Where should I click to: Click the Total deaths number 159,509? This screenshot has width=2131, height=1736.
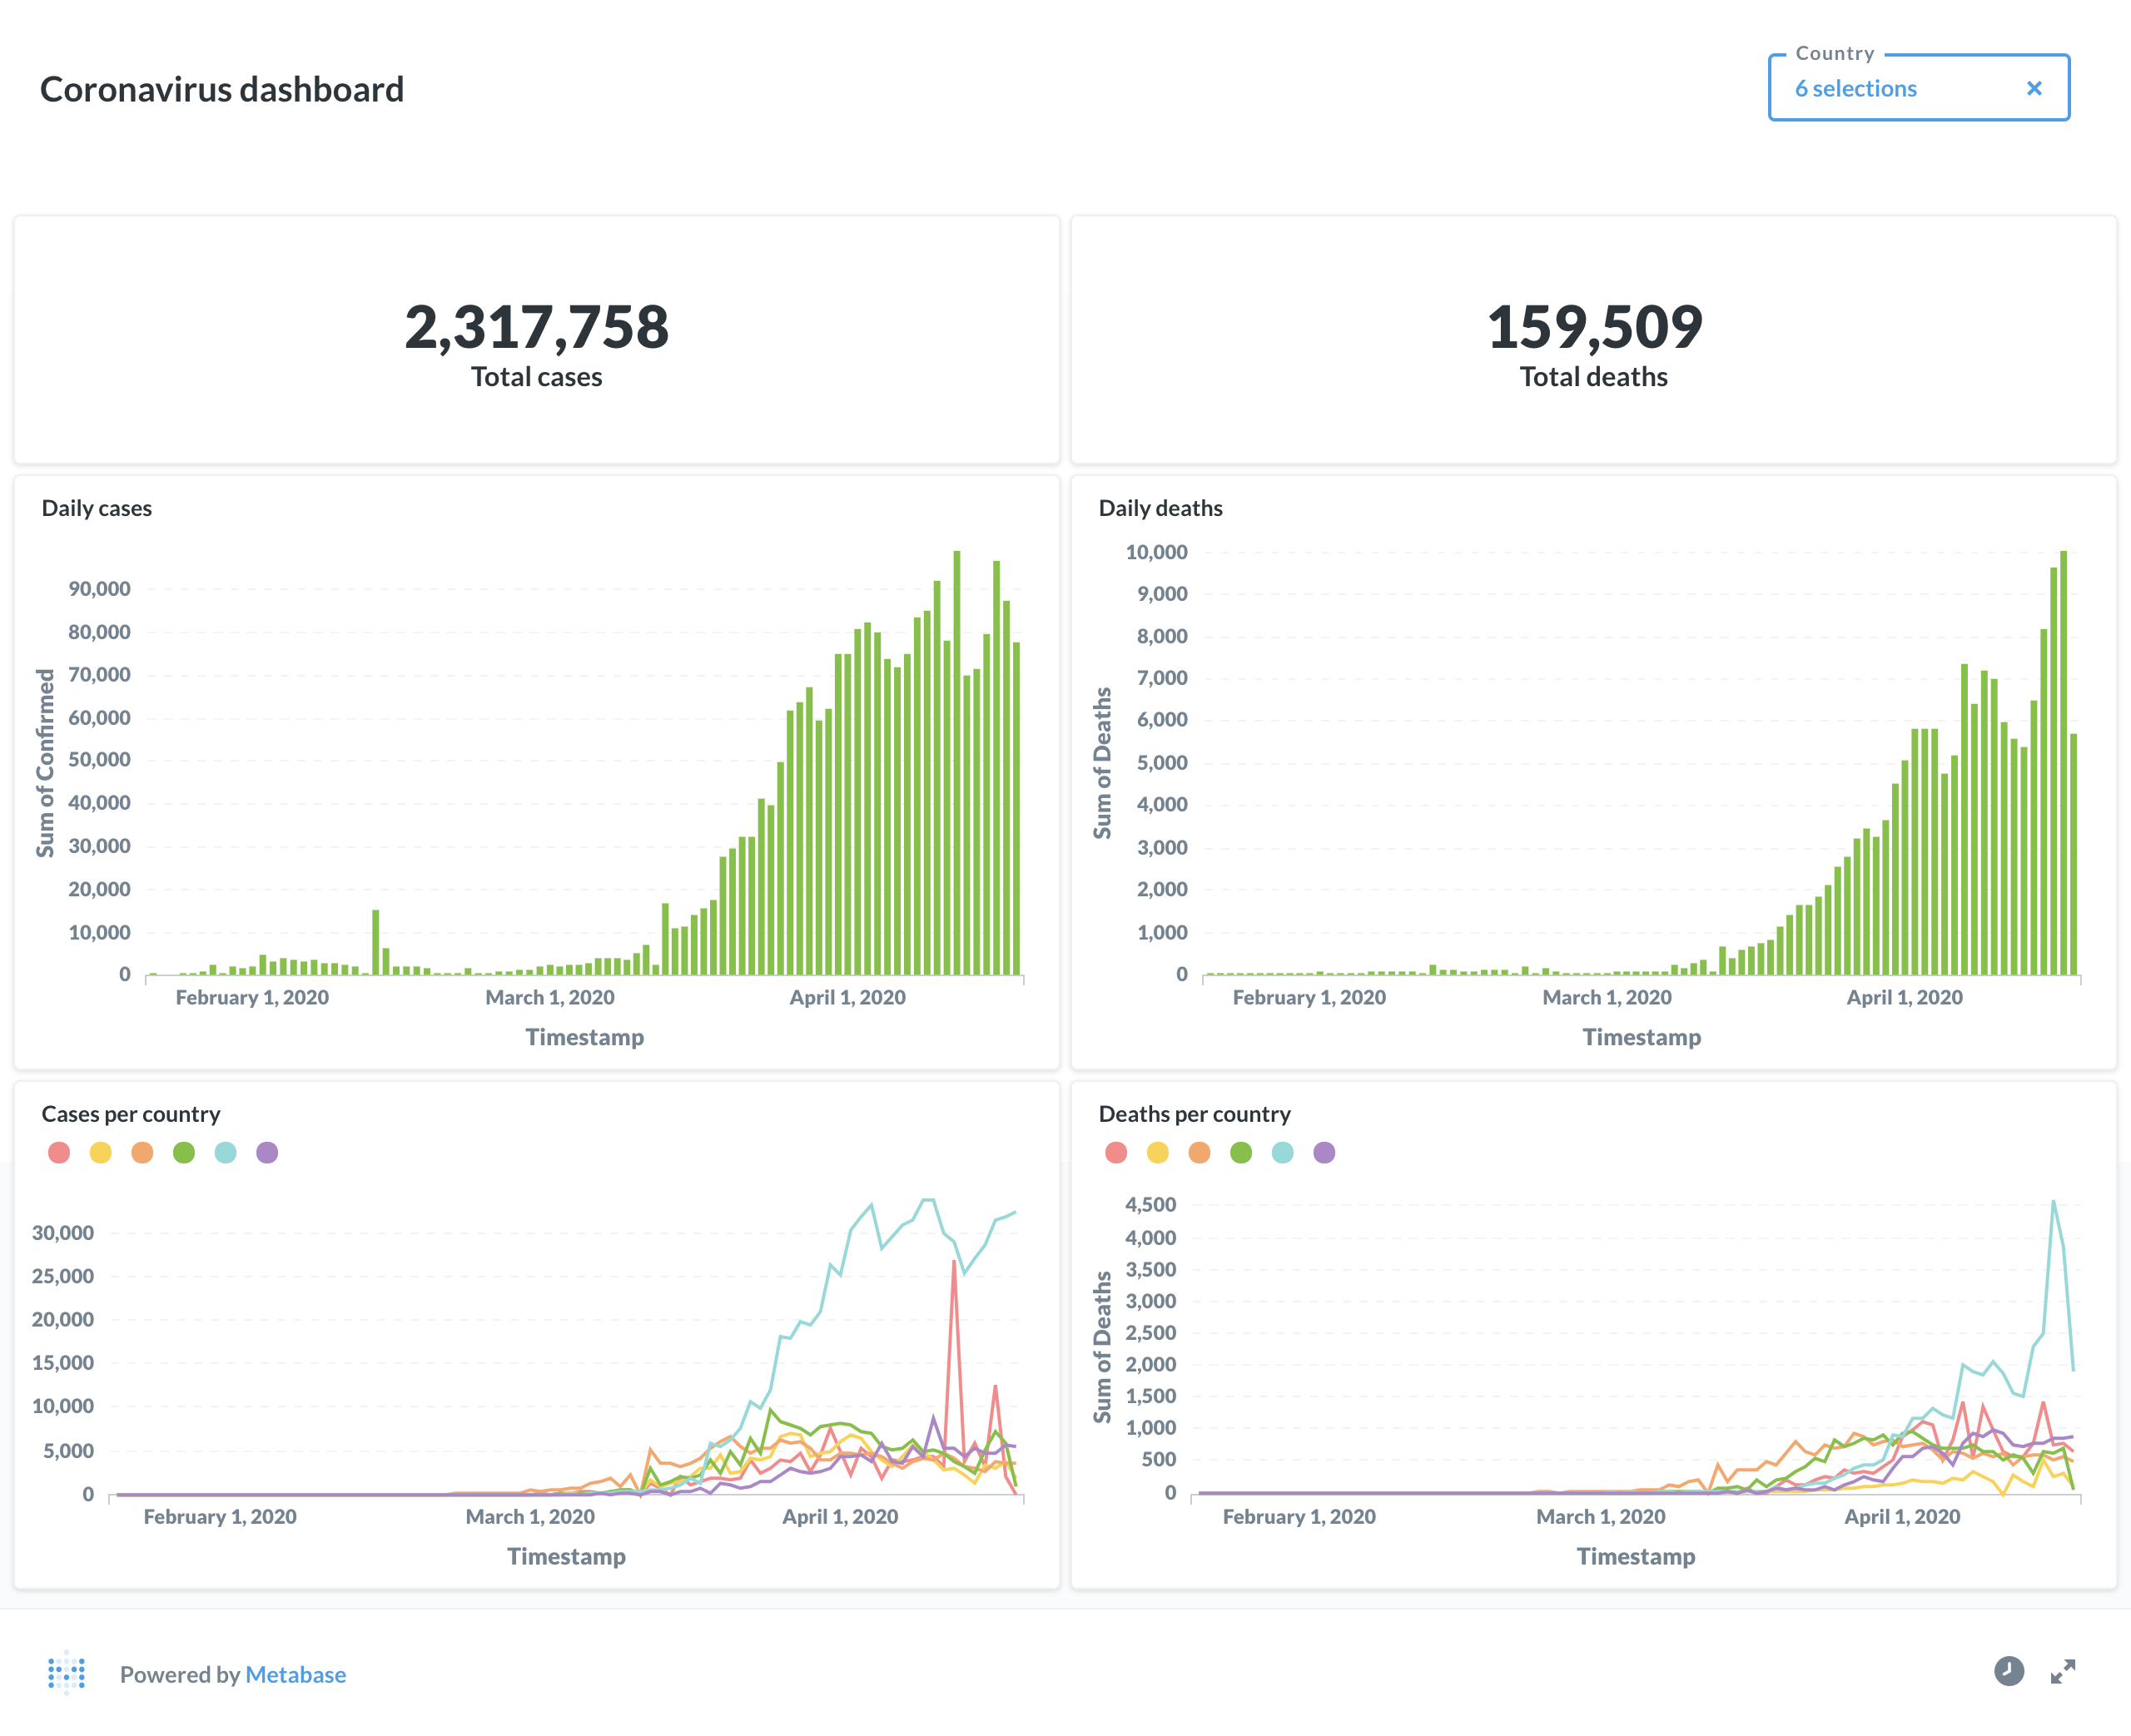(1593, 327)
